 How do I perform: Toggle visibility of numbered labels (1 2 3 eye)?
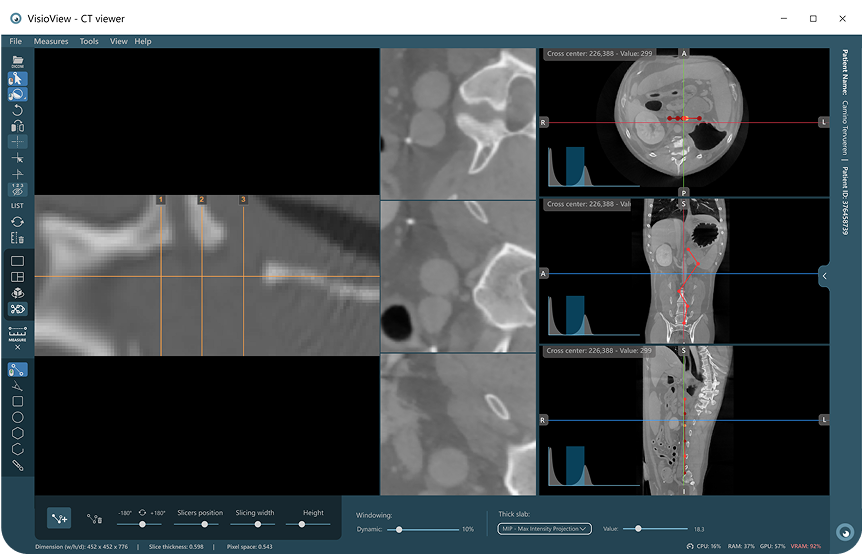point(18,189)
